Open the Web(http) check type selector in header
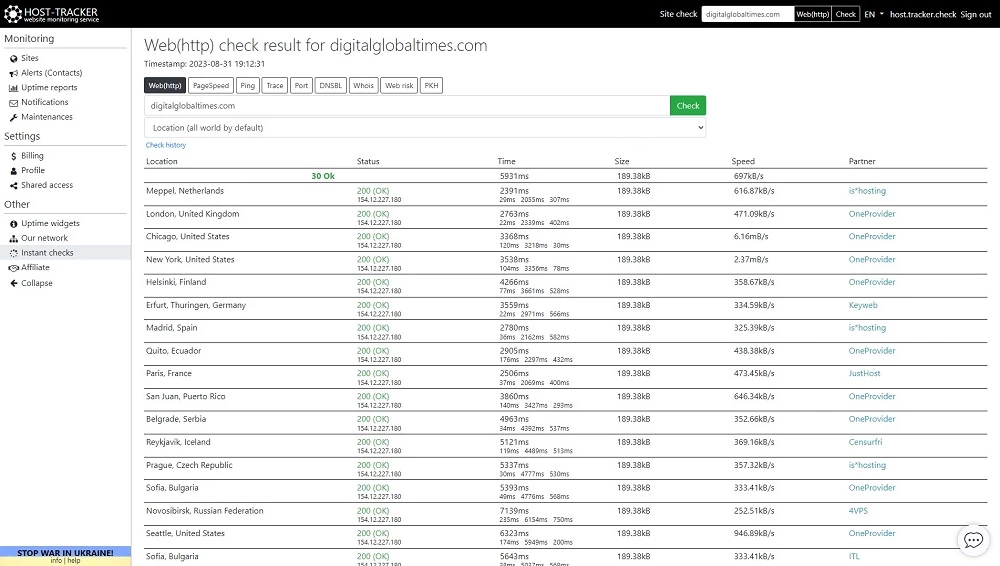Image resolution: width=1000 pixels, height=566 pixels. [812, 14]
